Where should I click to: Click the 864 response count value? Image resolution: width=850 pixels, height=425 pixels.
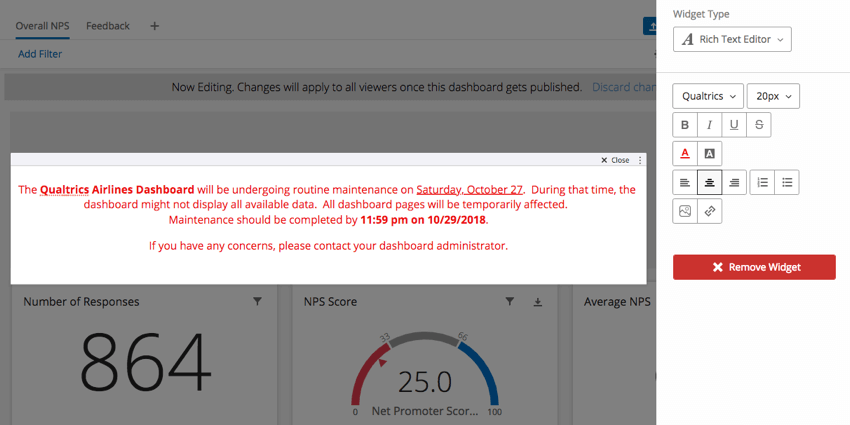146,362
